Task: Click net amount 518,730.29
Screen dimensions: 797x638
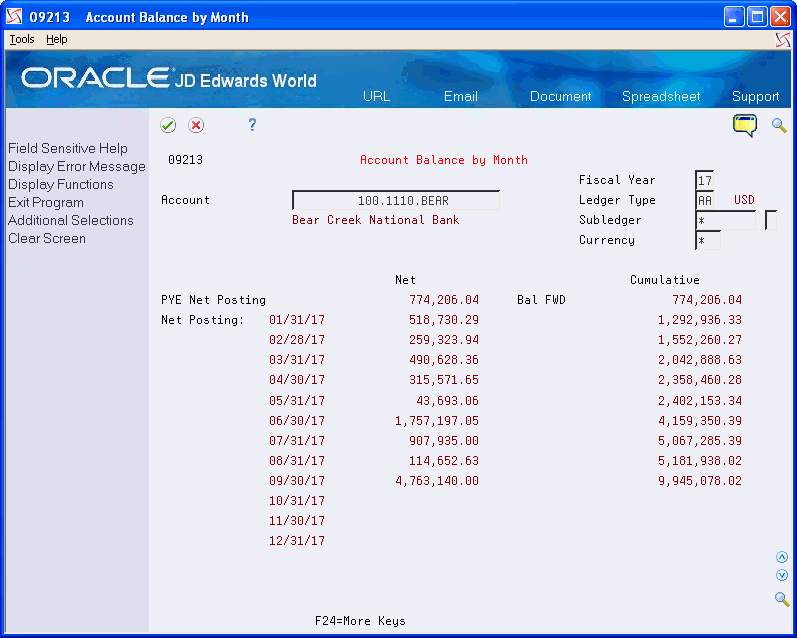Action: click(444, 320)
